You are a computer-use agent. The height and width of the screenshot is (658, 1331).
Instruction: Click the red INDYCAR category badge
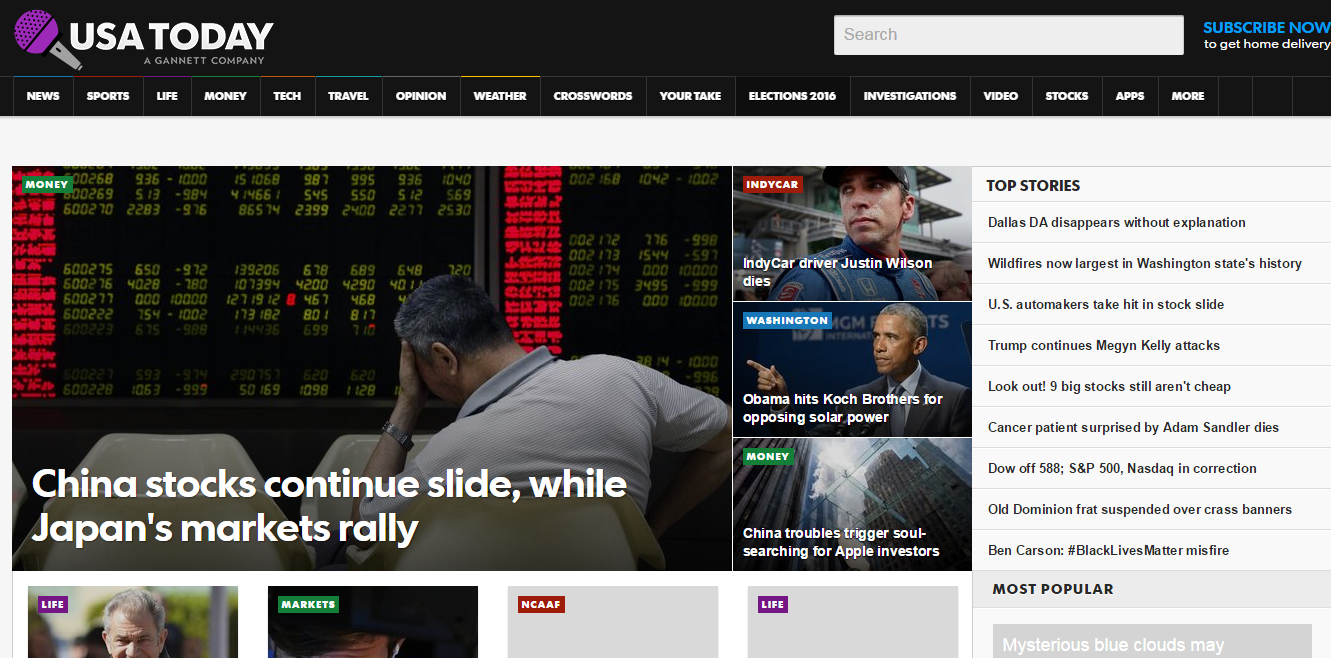(772, 184)
